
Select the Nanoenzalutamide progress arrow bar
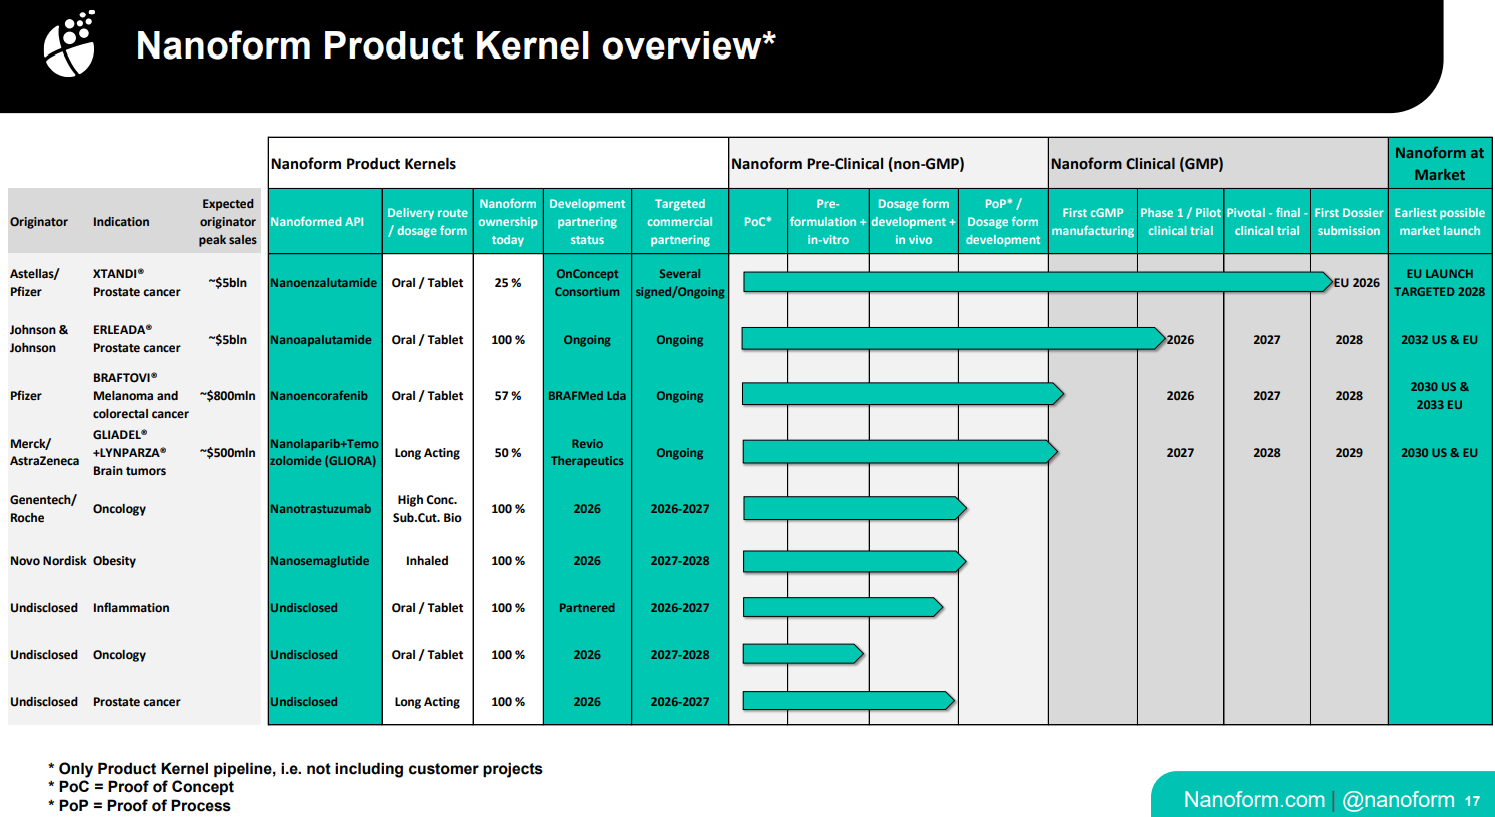pos(1036,282)
